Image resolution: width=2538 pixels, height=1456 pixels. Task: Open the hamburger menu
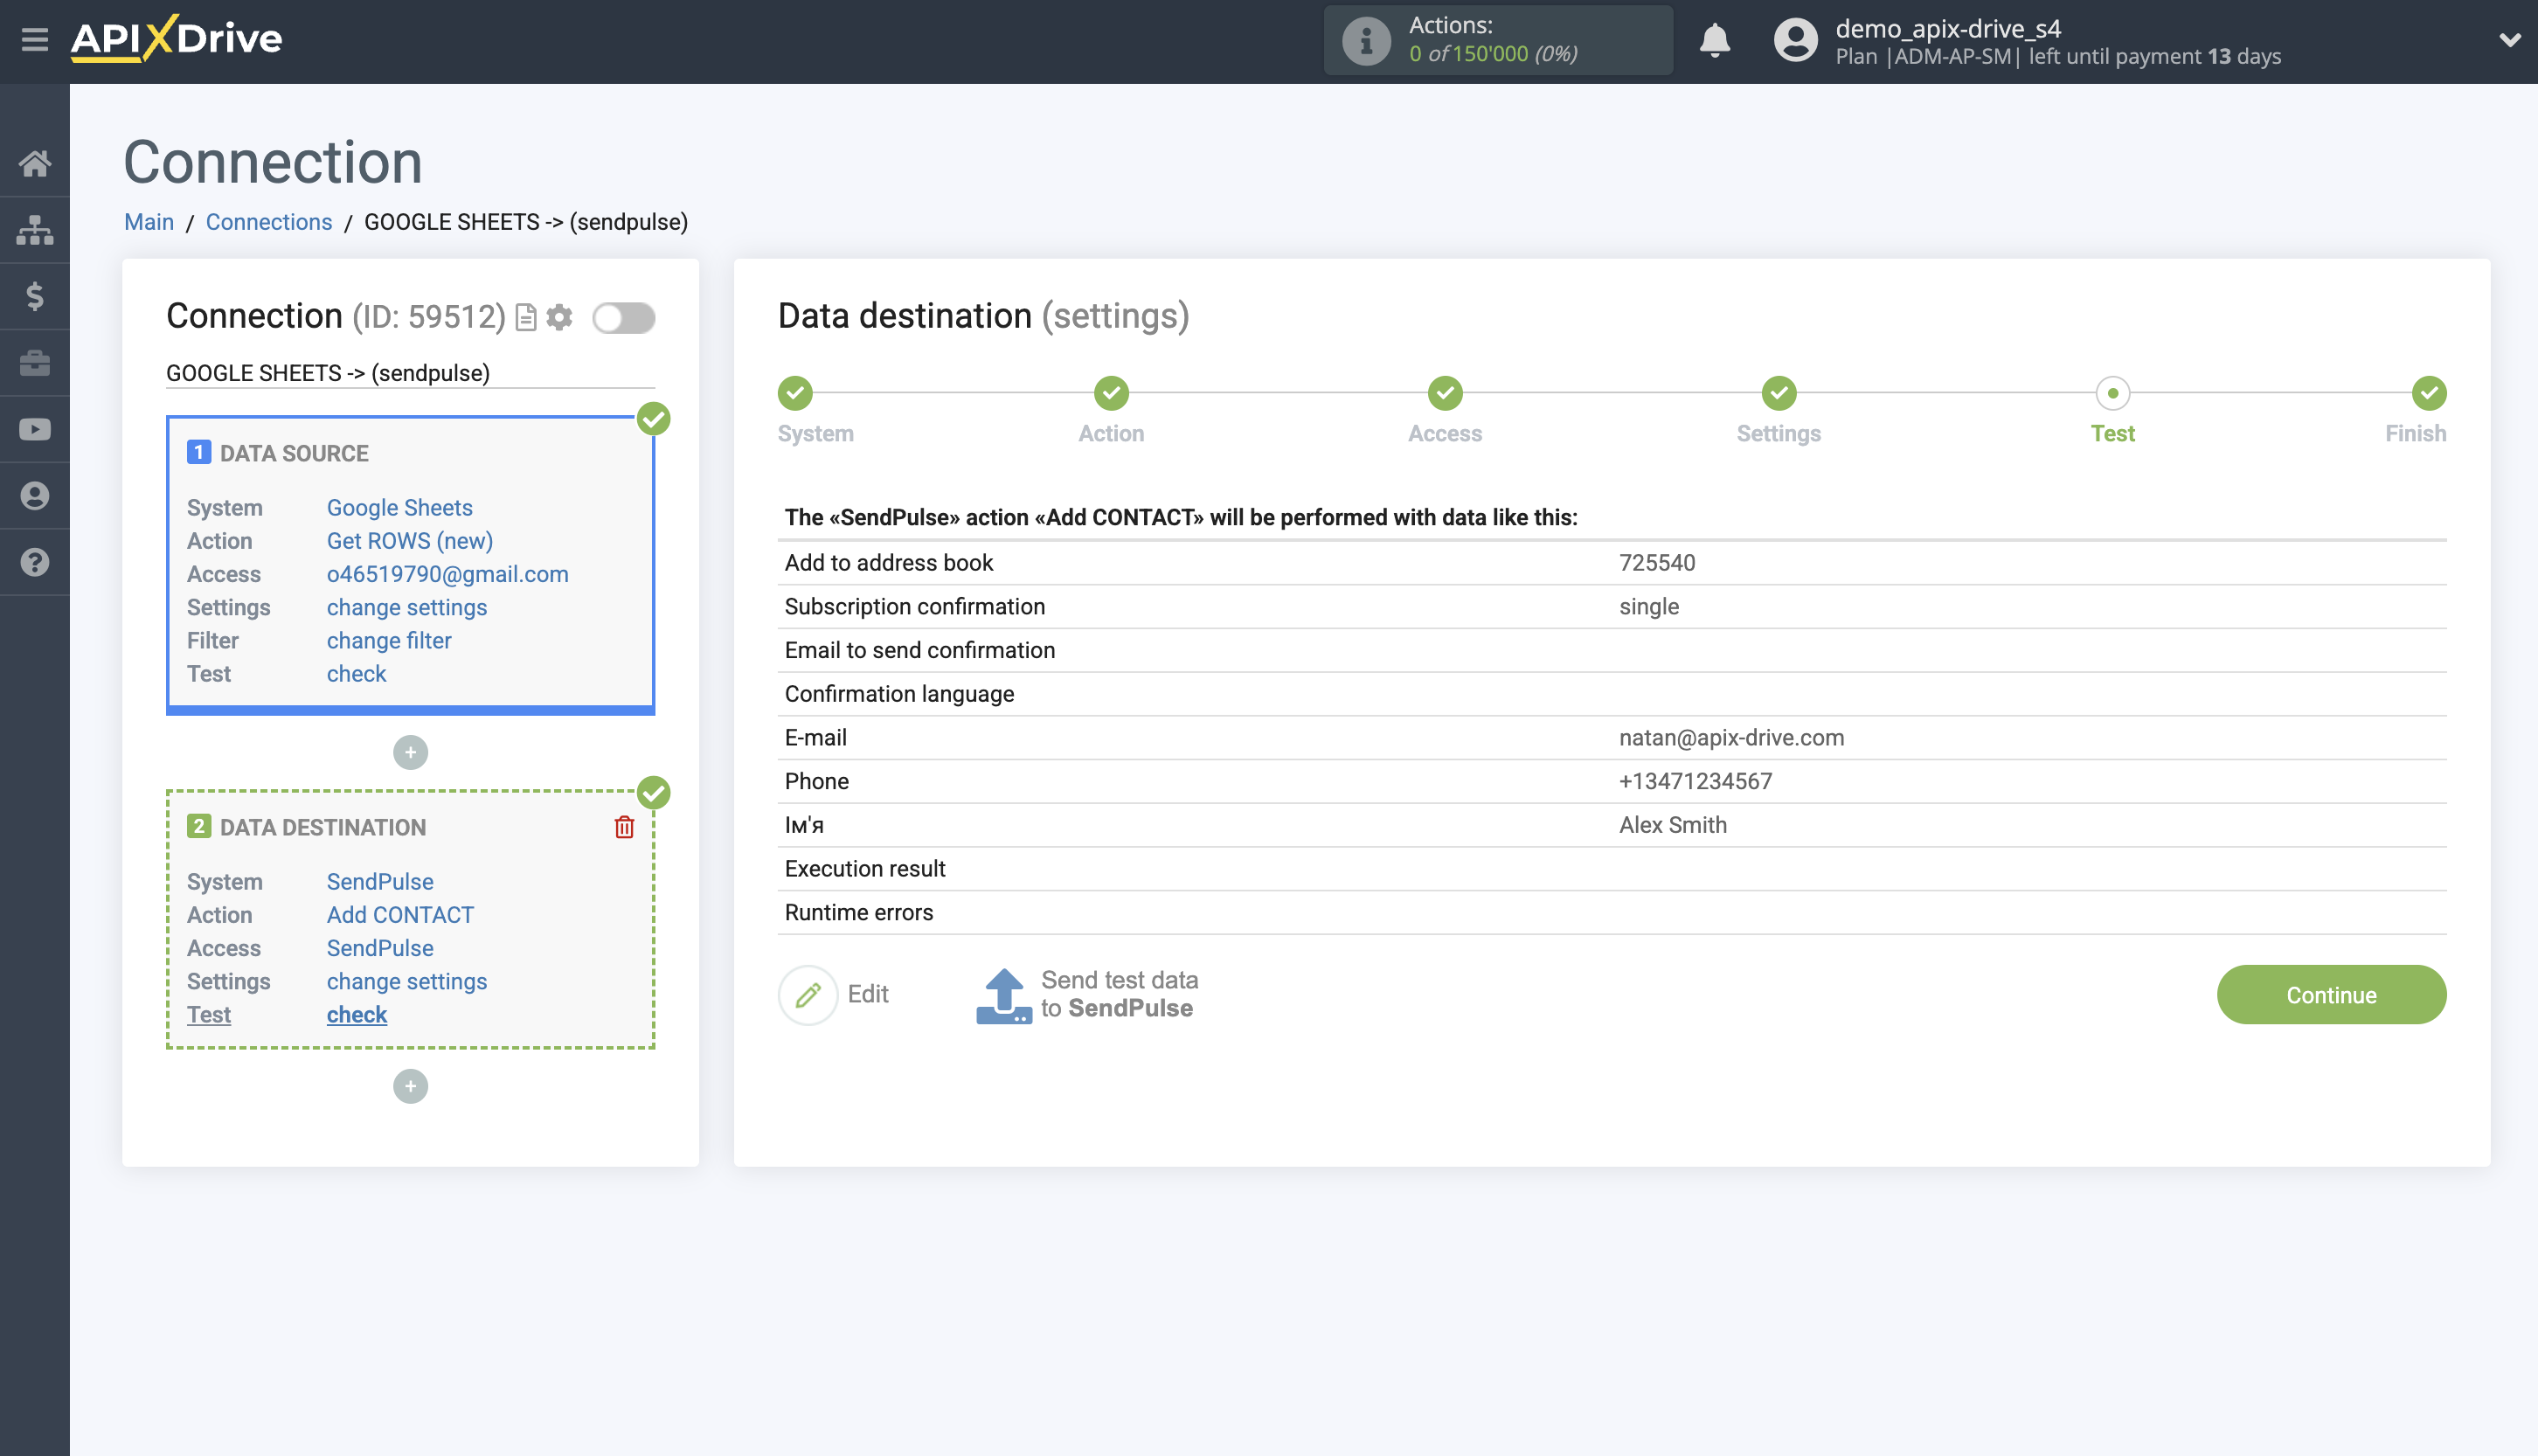(35, 40)
